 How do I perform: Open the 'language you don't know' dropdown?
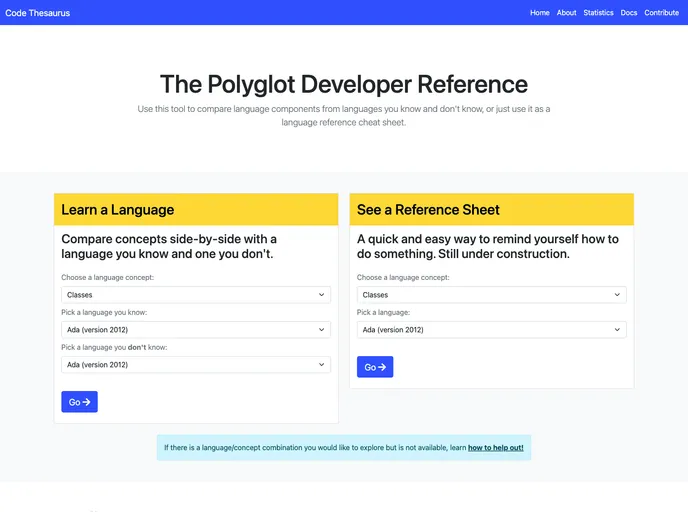196,365
